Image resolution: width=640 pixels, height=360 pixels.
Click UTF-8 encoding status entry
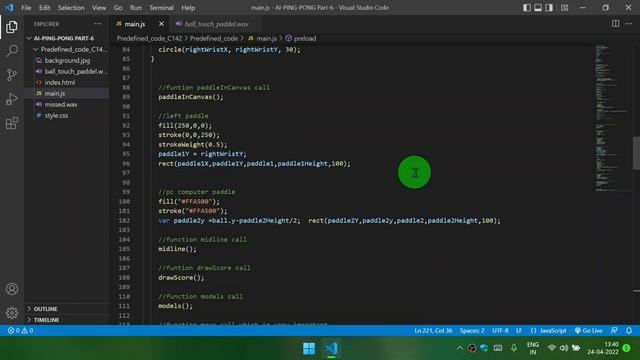[500, 331]
